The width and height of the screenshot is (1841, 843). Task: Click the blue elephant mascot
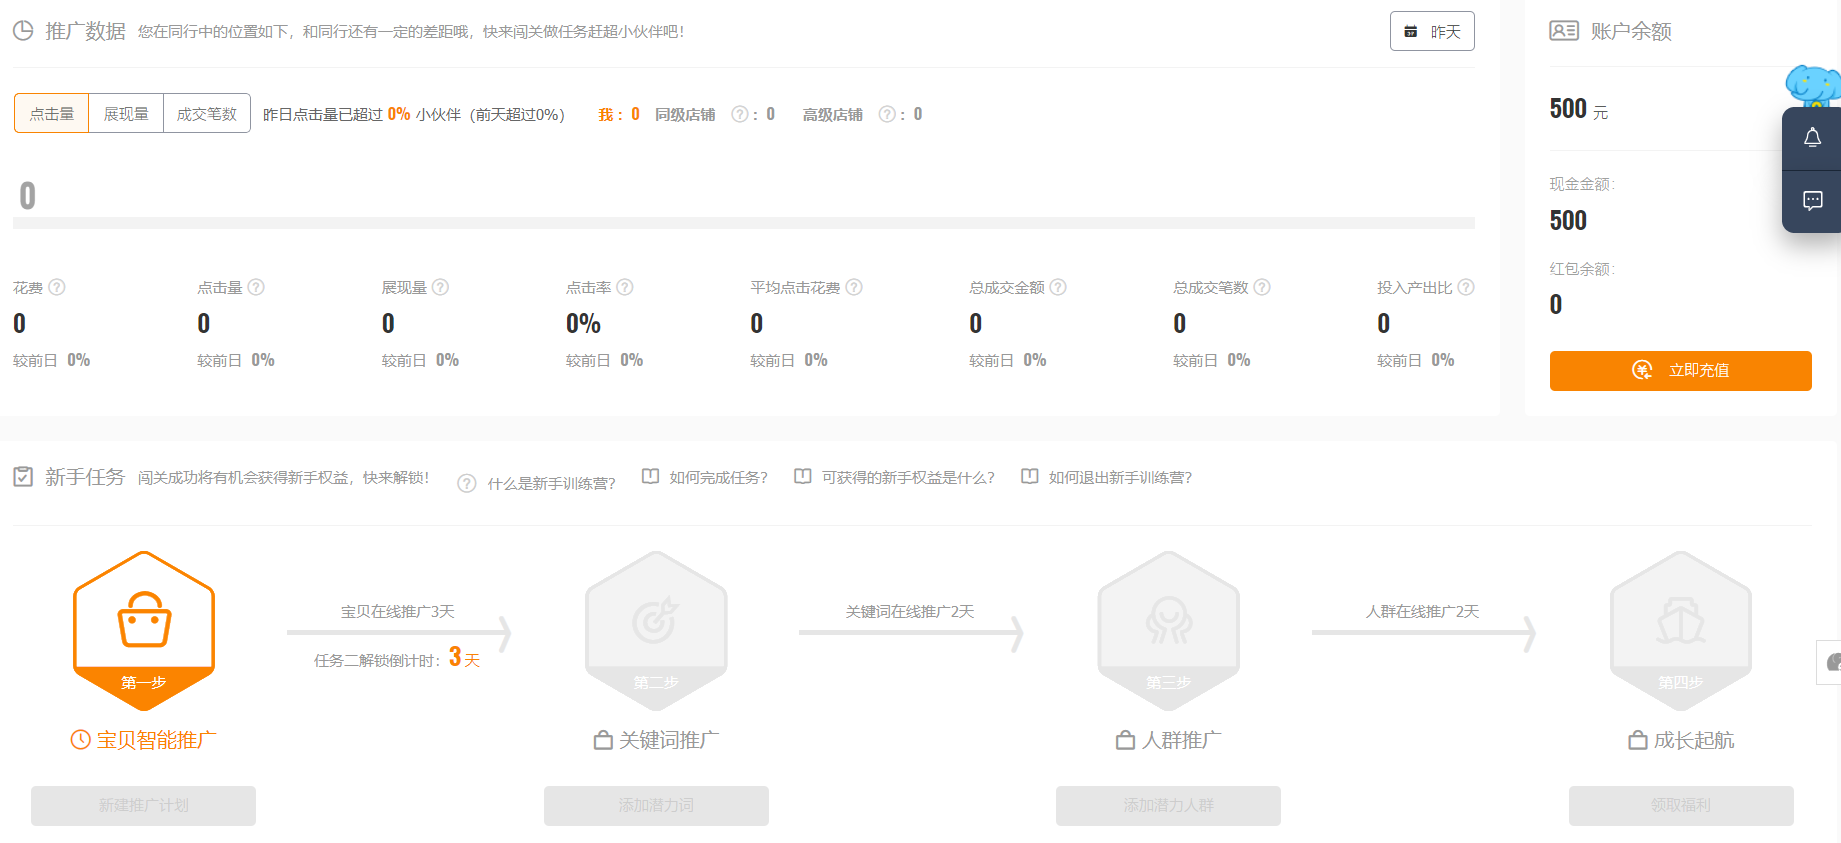click(1813, 86)
